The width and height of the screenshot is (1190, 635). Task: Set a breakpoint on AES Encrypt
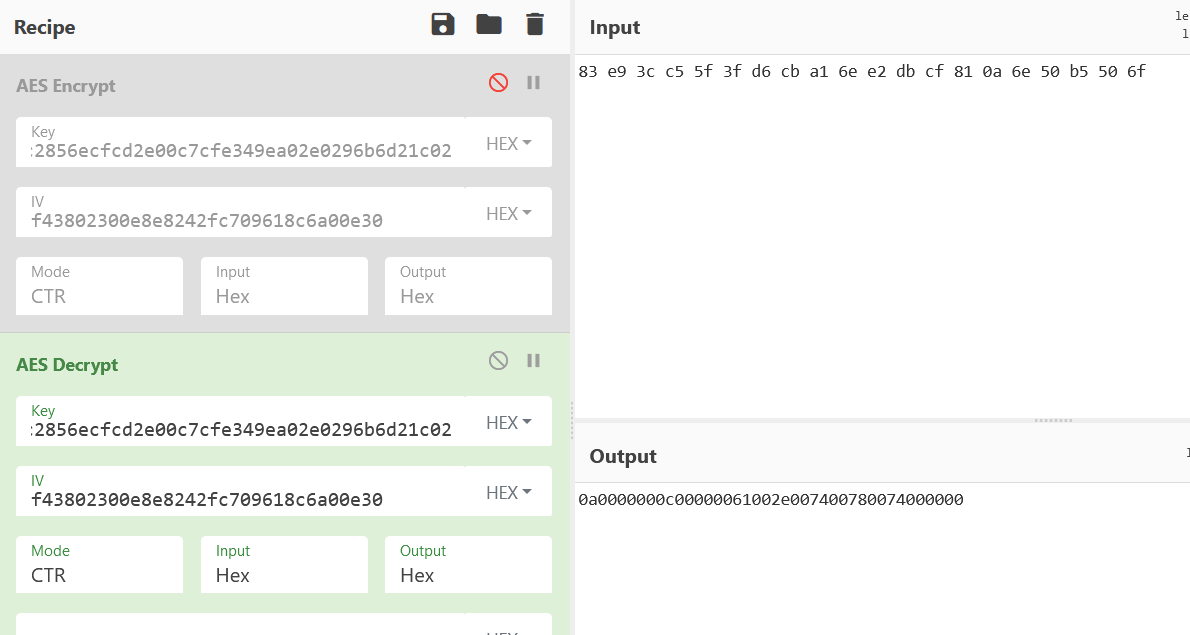(534, 82)
